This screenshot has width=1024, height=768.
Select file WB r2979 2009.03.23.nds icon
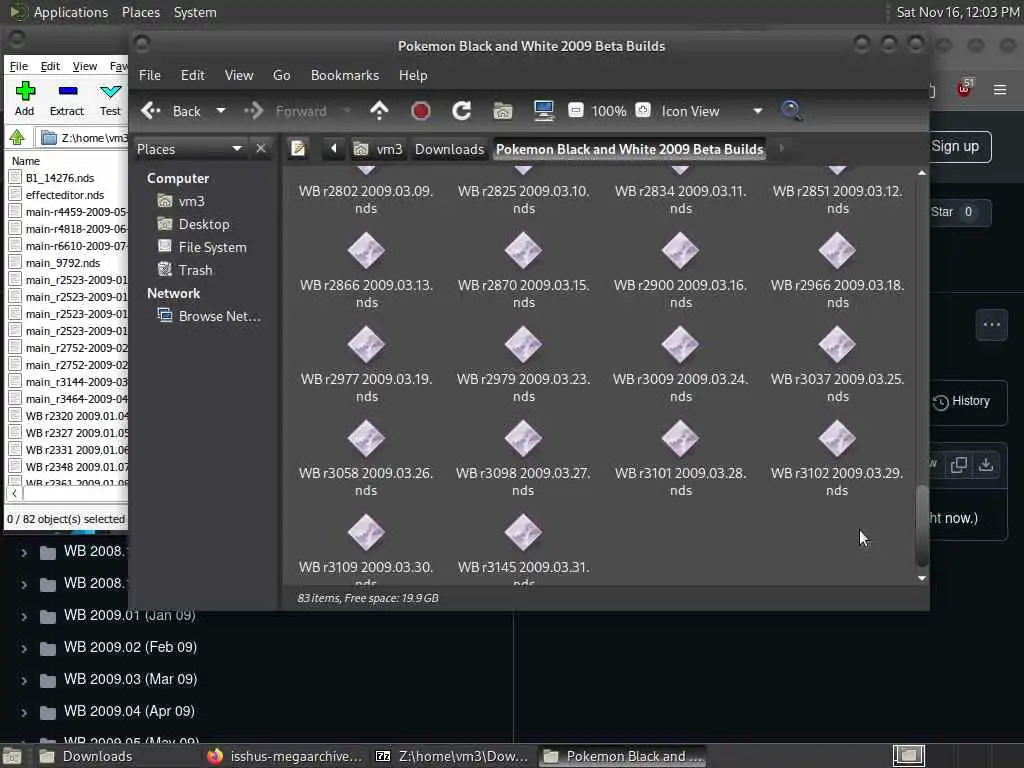click(523, 345)
